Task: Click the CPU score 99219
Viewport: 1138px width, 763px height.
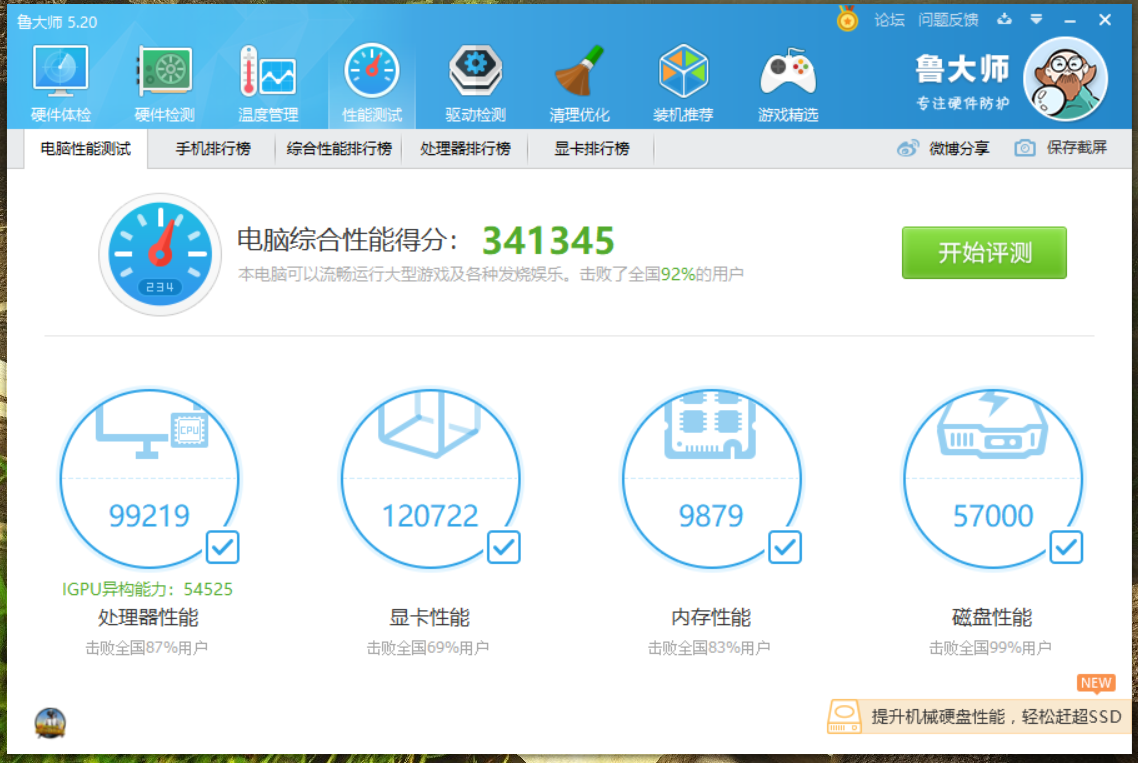Action: pyautogui.click(x=149, y=515)
